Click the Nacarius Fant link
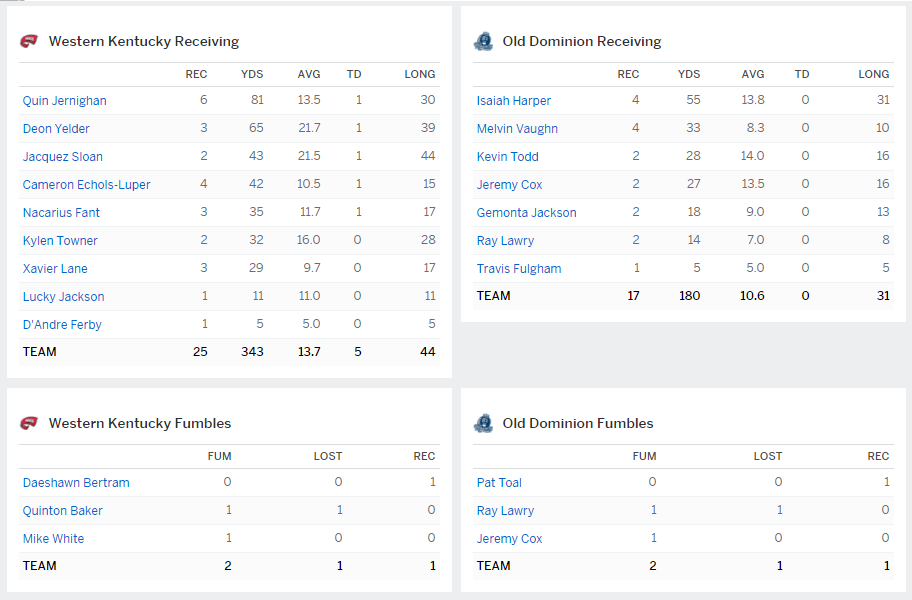 click(x=61, y=213)
